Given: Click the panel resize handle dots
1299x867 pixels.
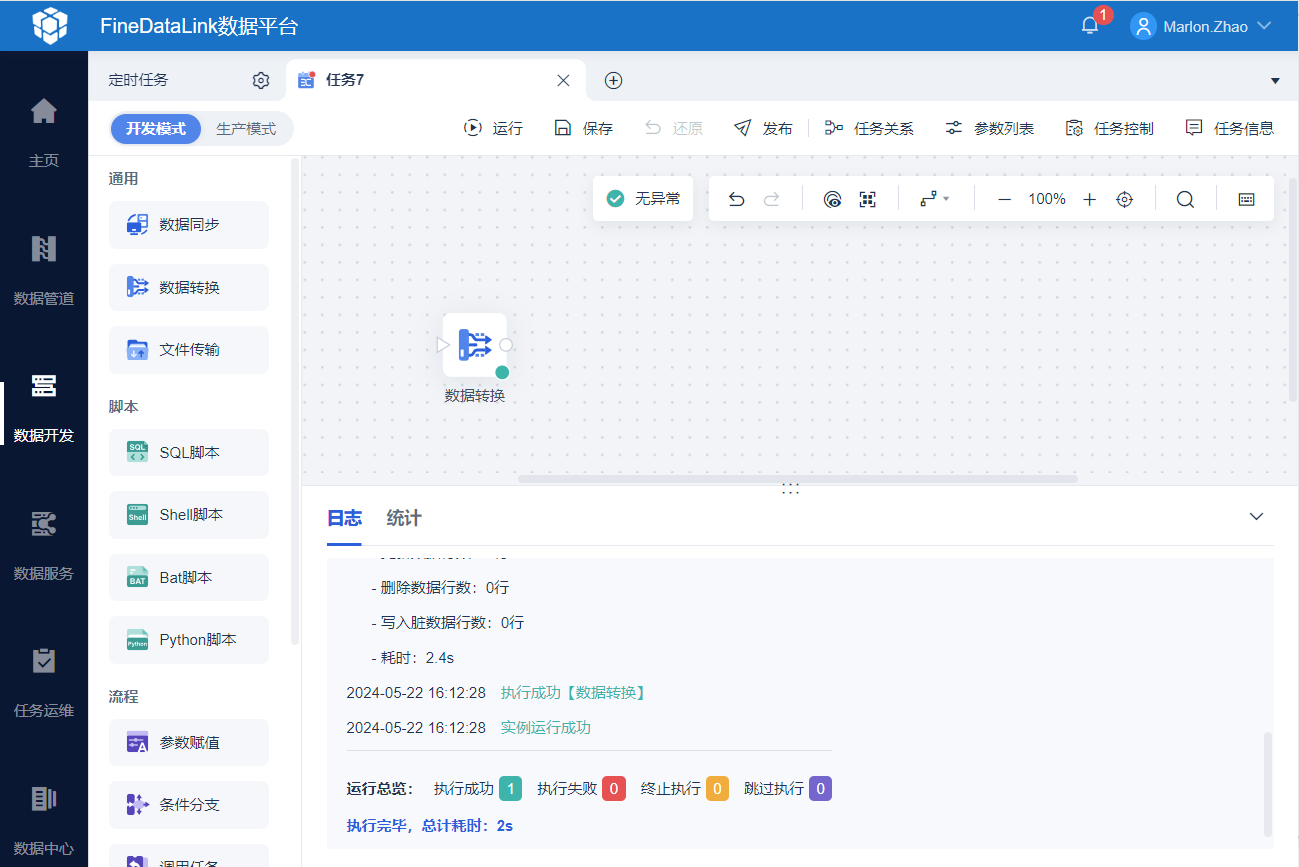Looking at the screenshot, I should tap(790, 488).
